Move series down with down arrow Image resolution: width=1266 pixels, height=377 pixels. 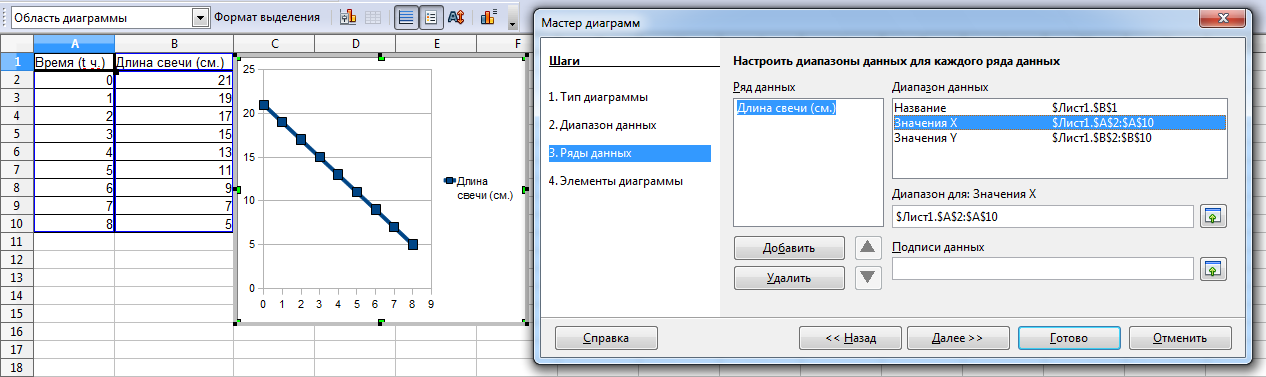[x=869, y=277]
